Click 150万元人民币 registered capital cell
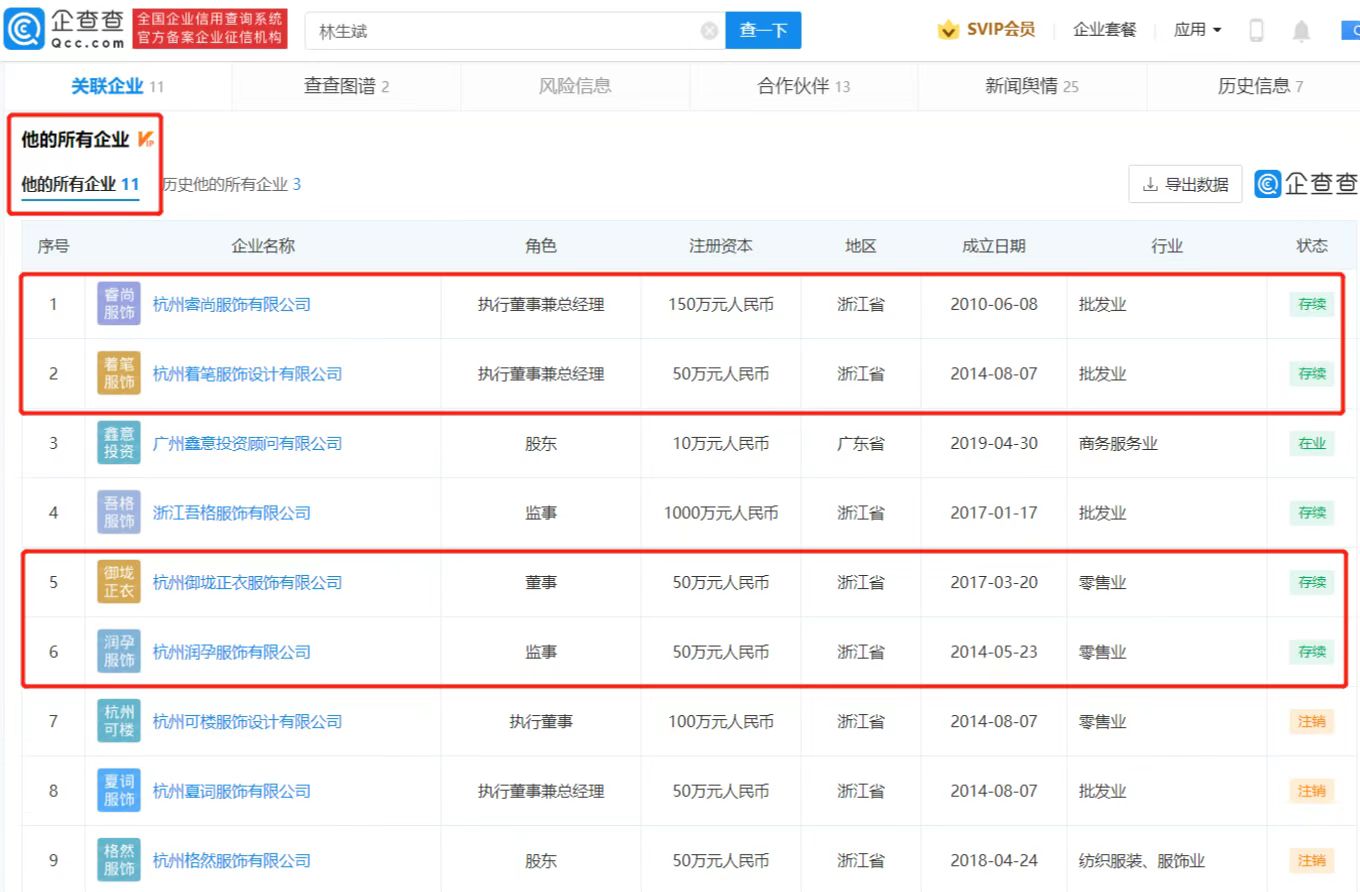Viewport: 1360px width, 892px height. (721, 304)
